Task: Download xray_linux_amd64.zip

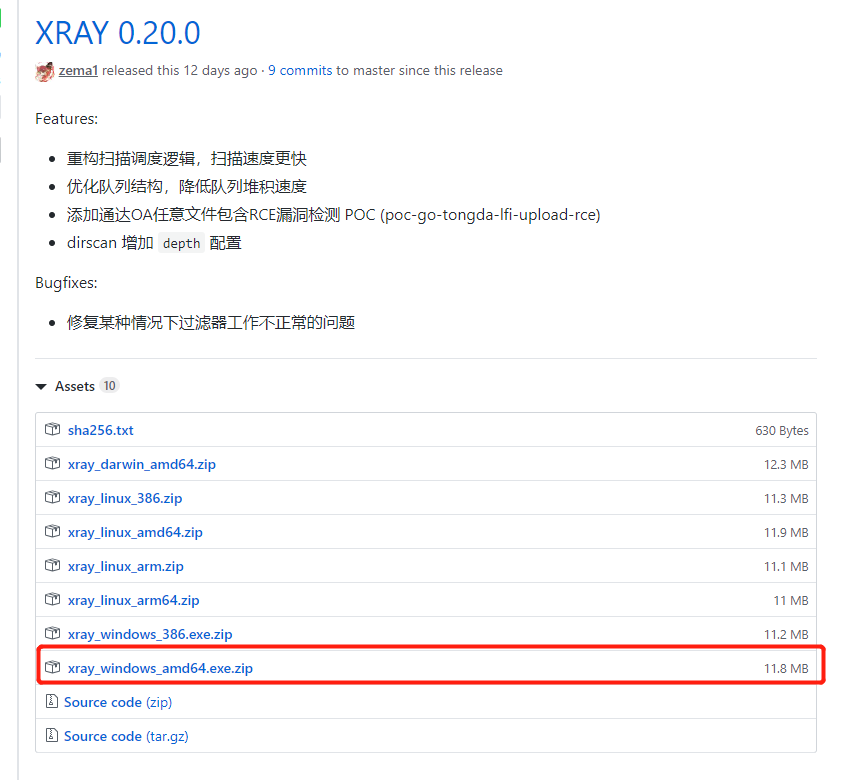Action: 135,533
